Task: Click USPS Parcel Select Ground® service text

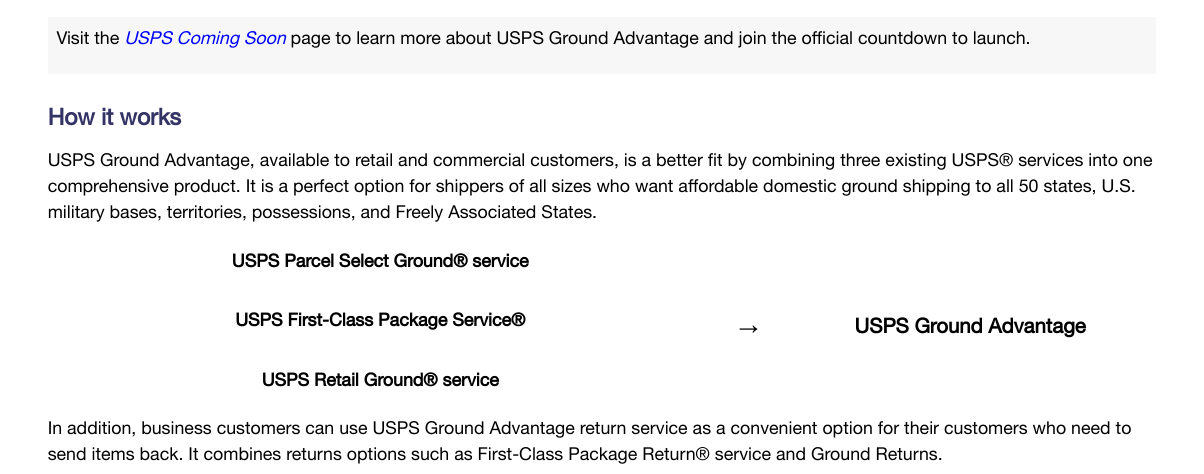Action: (380, 261)
